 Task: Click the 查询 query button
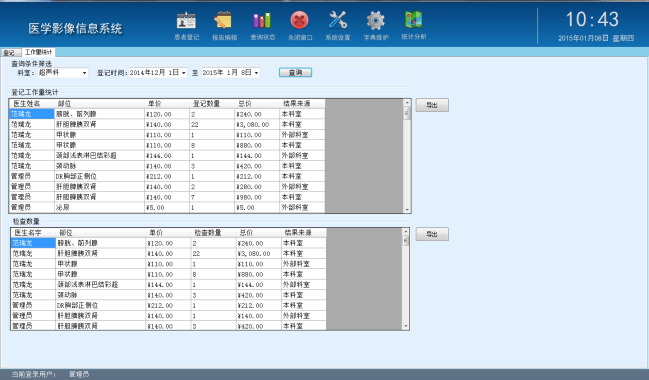point(296,72)
